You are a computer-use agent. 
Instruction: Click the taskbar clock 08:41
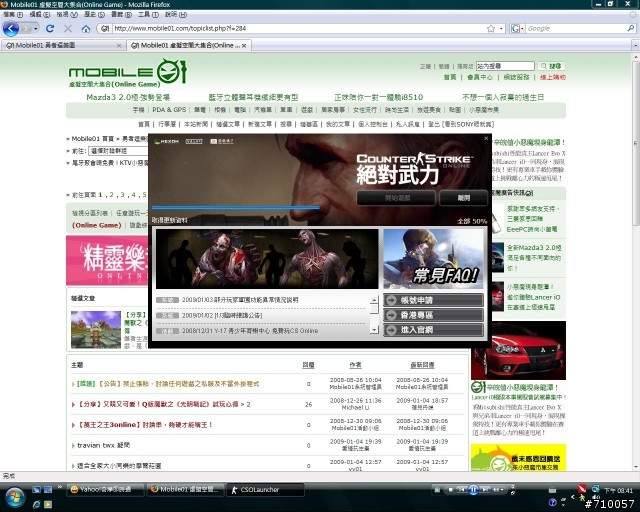[x=618, y=490]
